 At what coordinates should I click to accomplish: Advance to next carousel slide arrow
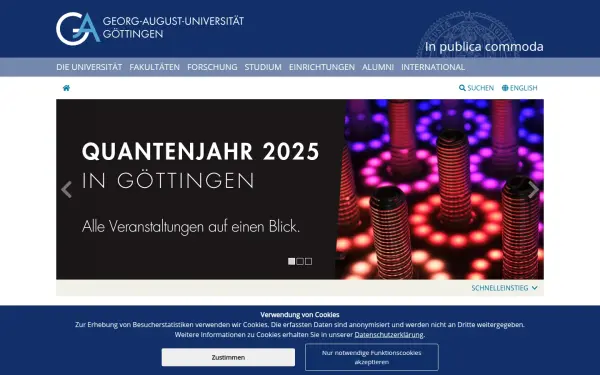pyautogui.click(x=533, y=190)
